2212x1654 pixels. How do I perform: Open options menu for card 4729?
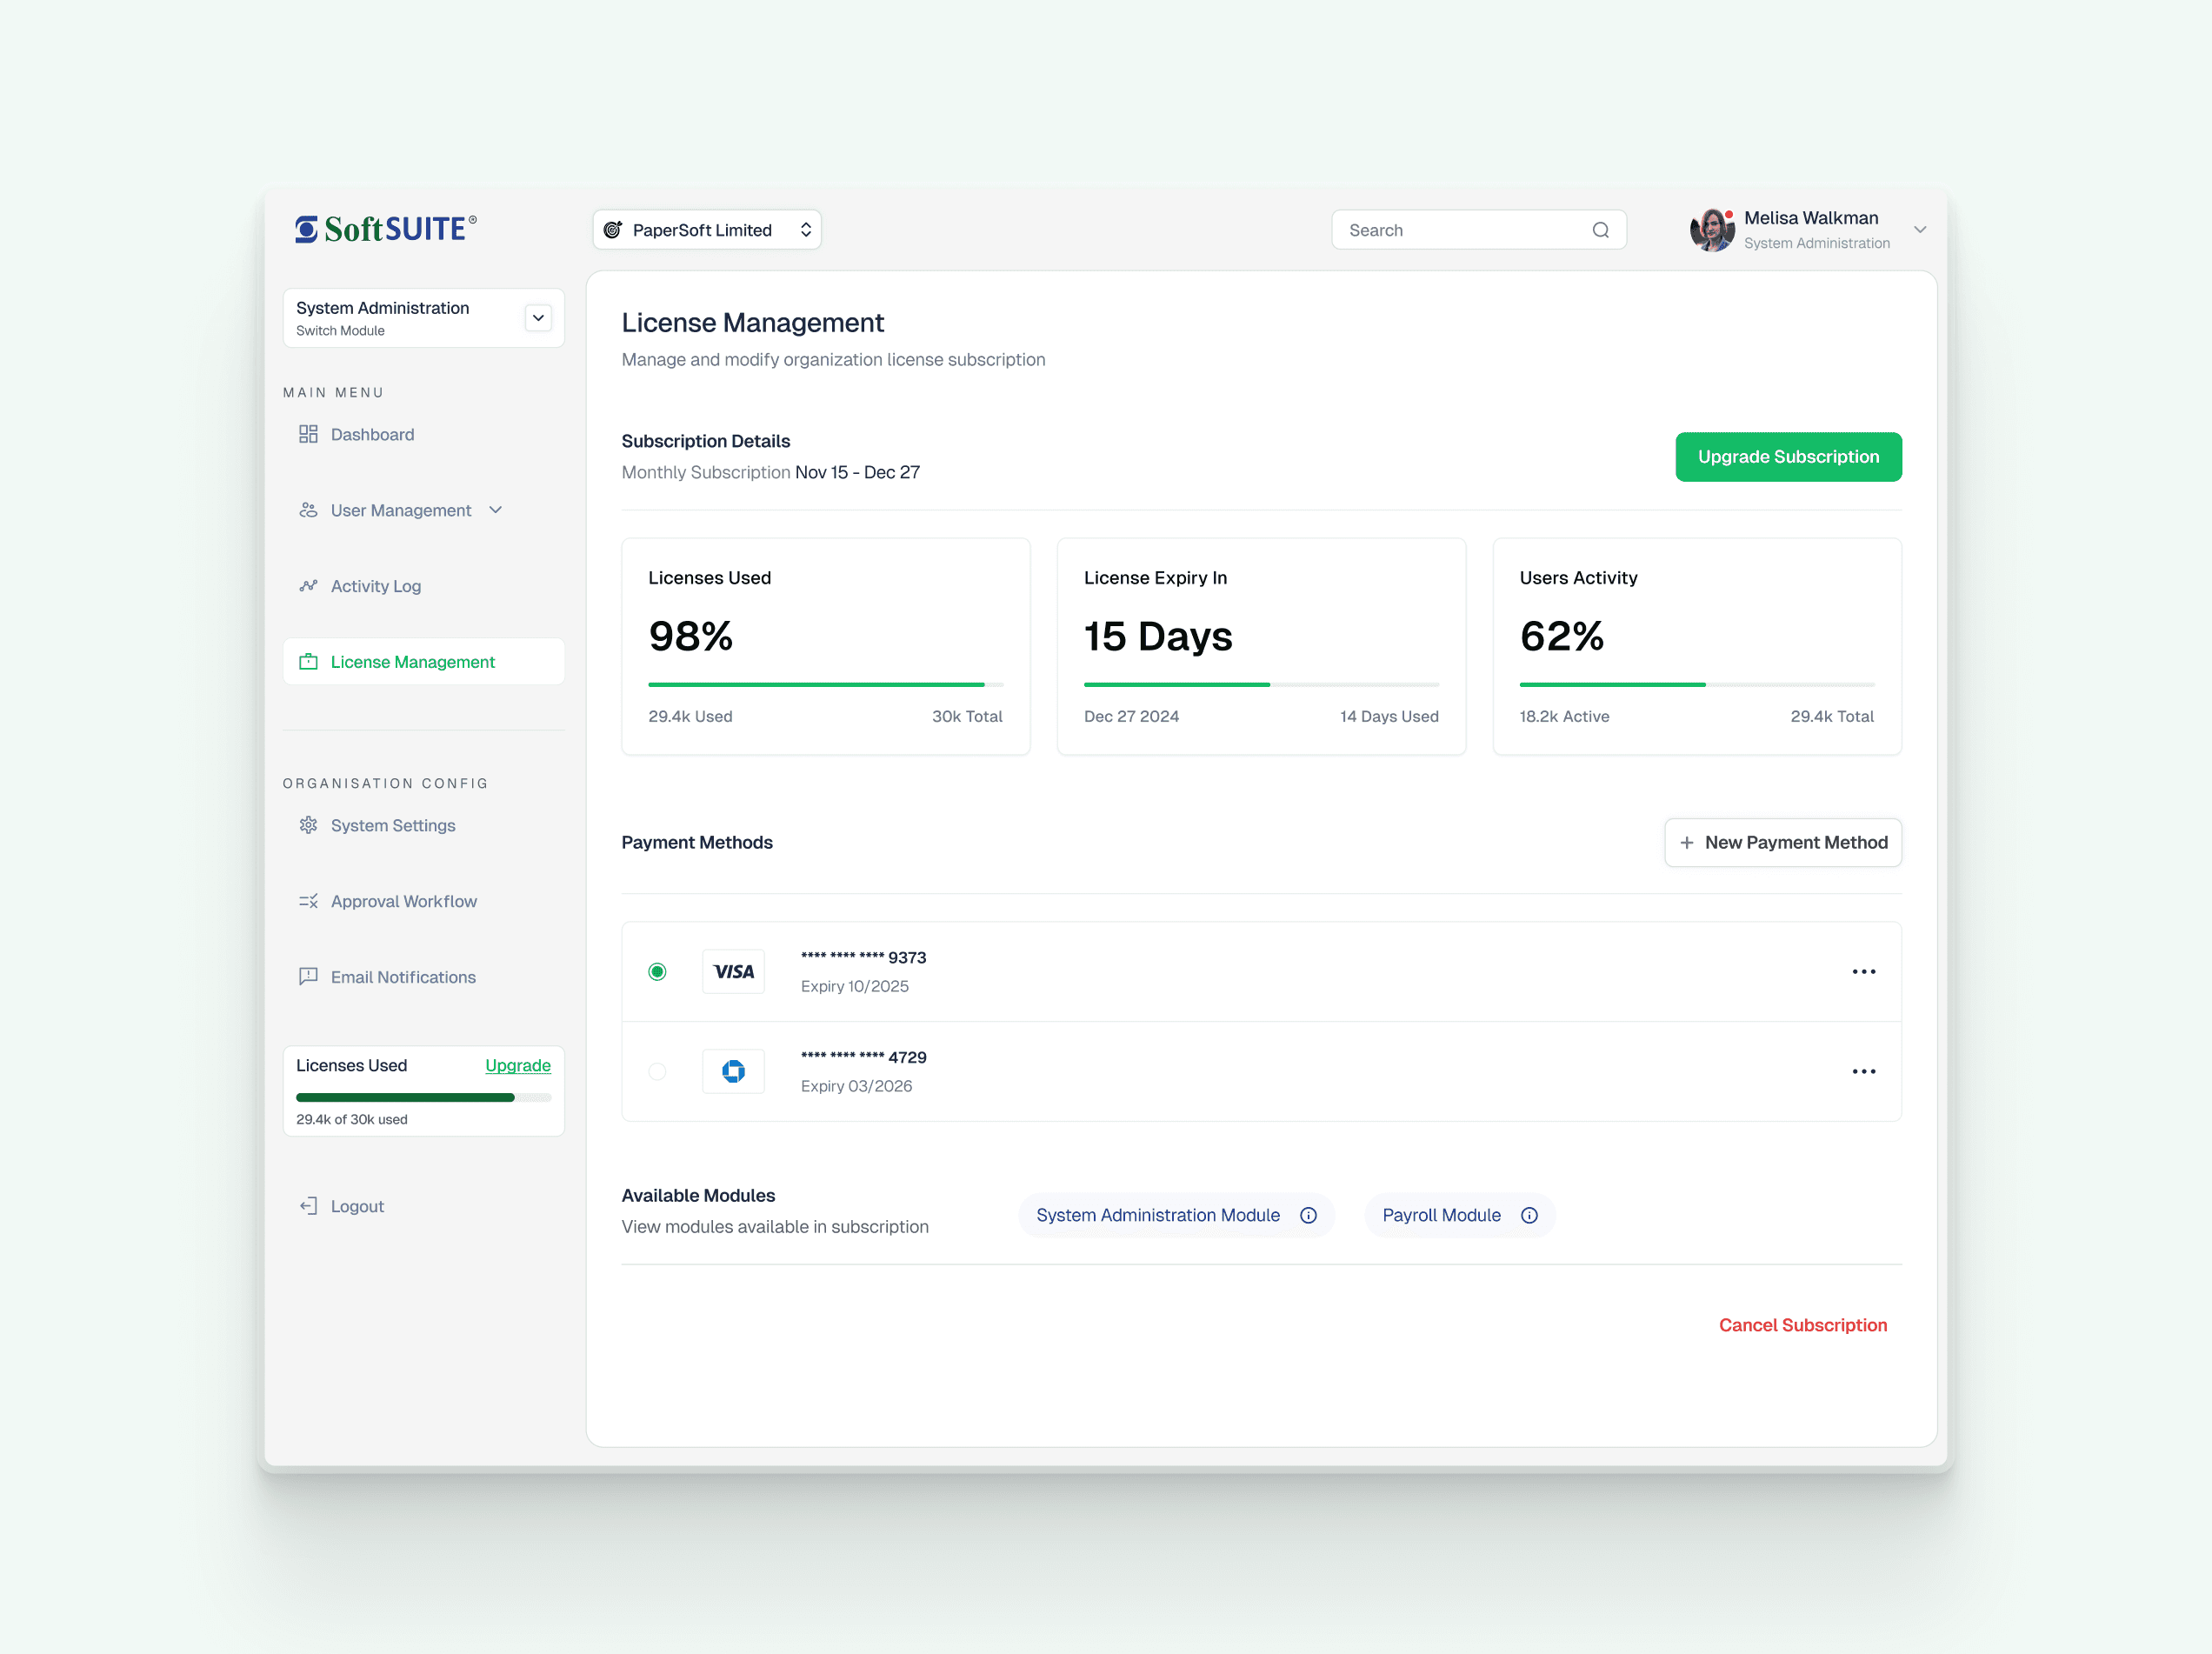pos(1863,1071)
